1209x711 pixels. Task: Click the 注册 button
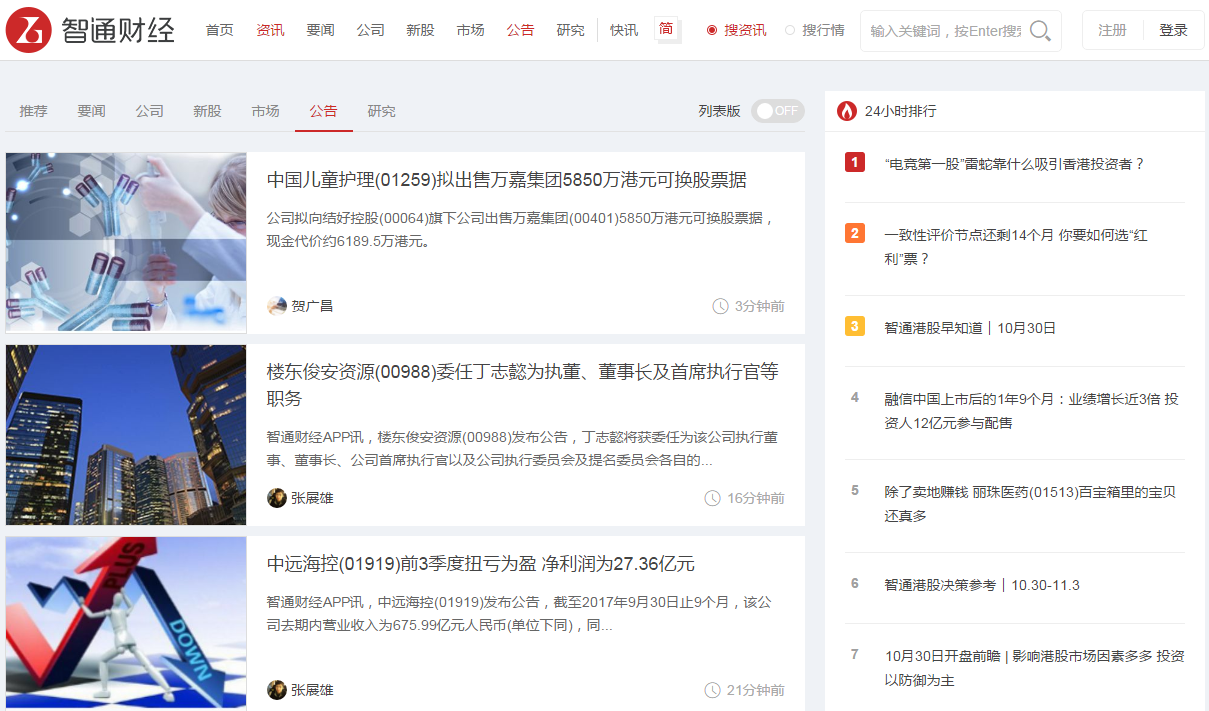click(1112, 30)
